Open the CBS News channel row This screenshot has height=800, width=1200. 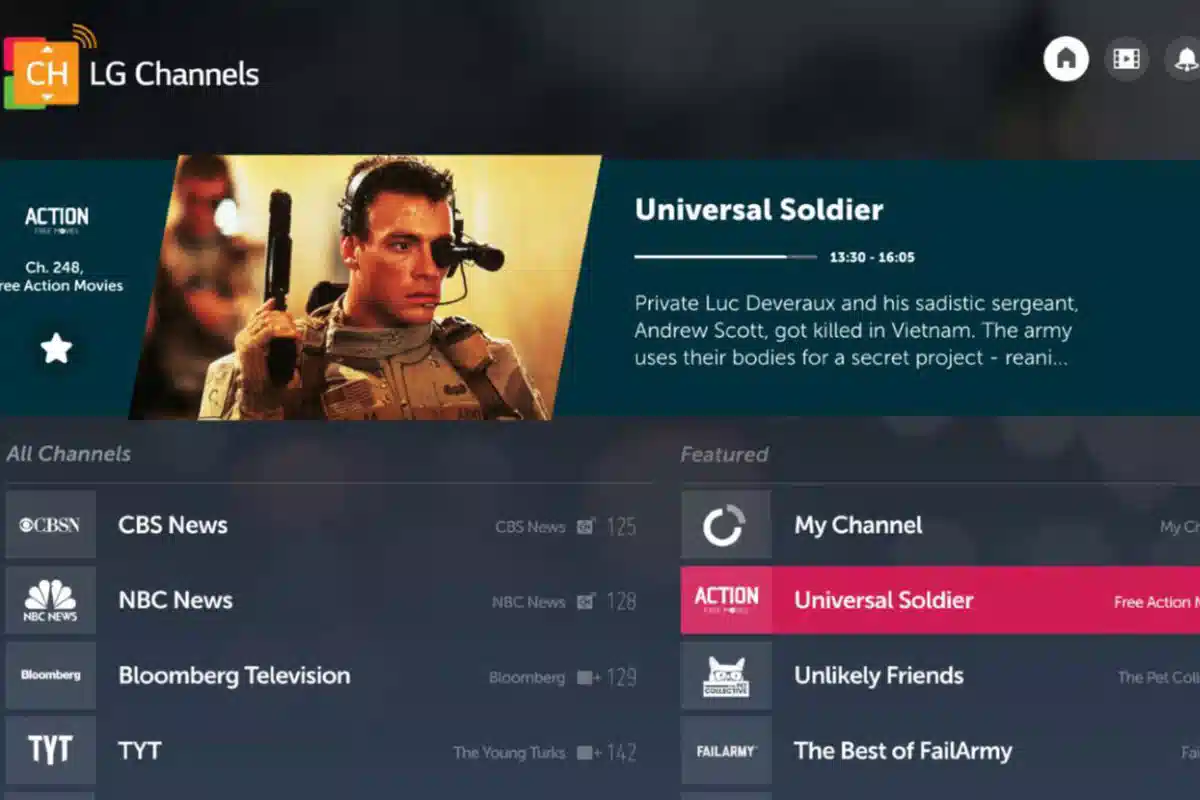(329, 524)
